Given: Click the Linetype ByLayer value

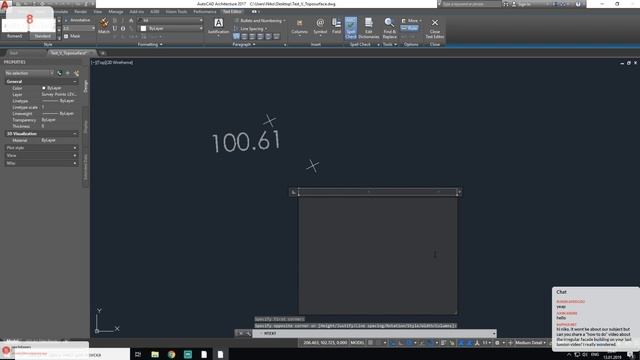Looking at the screenshot, I should (58, 101).
